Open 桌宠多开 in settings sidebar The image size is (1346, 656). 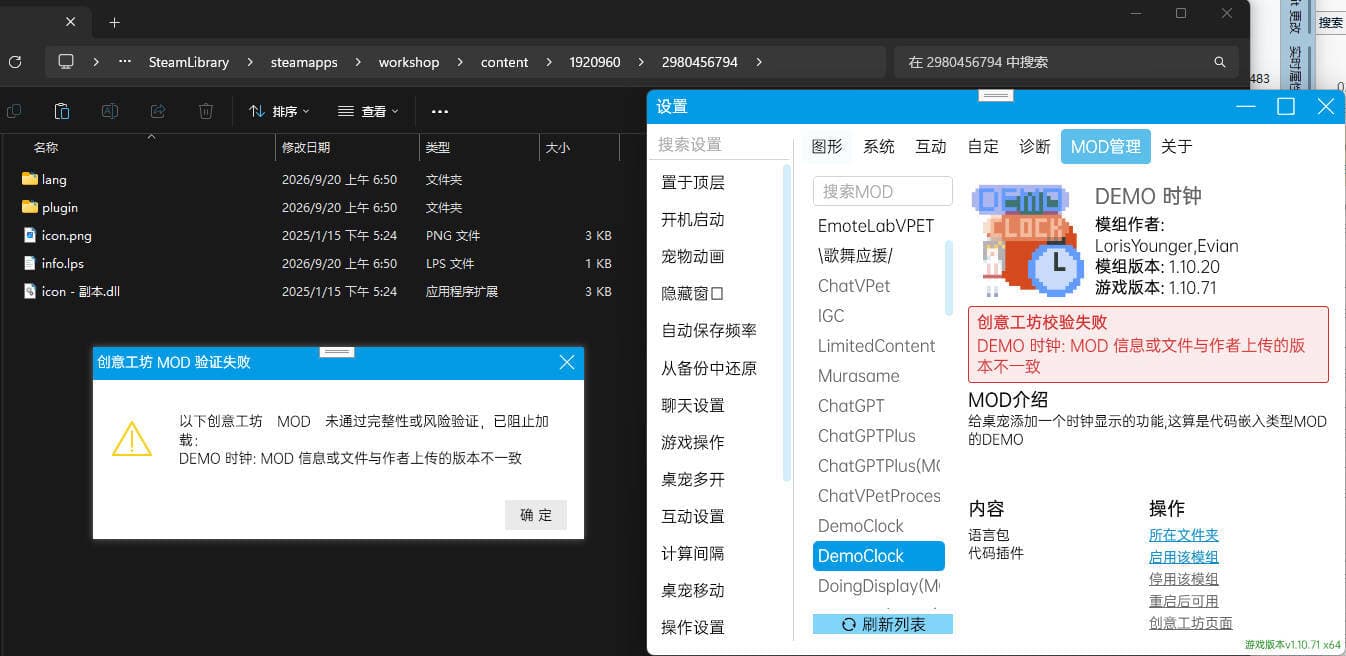pyautogui.click(x=693, y=479)
